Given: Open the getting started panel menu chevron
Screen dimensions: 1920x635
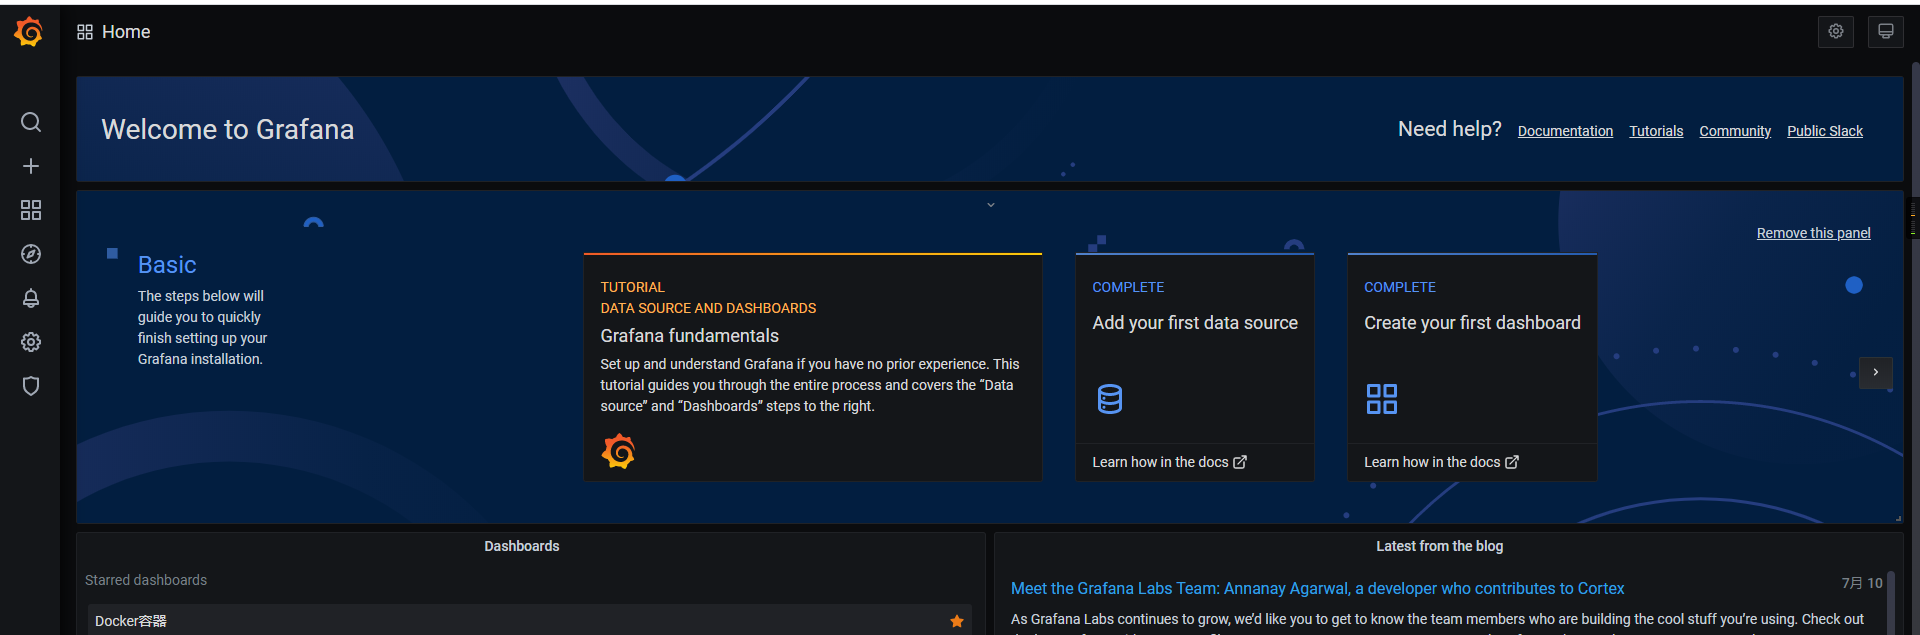Looking at the screenshot, I should [x=991, y=205].
